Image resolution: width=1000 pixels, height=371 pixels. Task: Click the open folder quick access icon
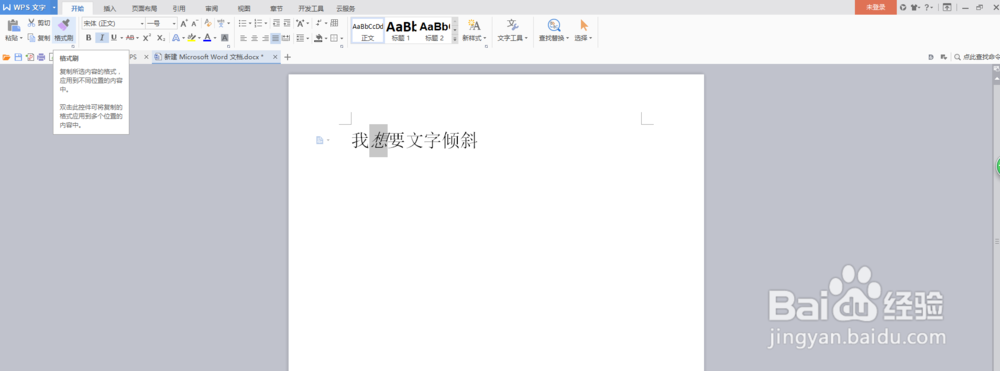[x=6, y=57]
